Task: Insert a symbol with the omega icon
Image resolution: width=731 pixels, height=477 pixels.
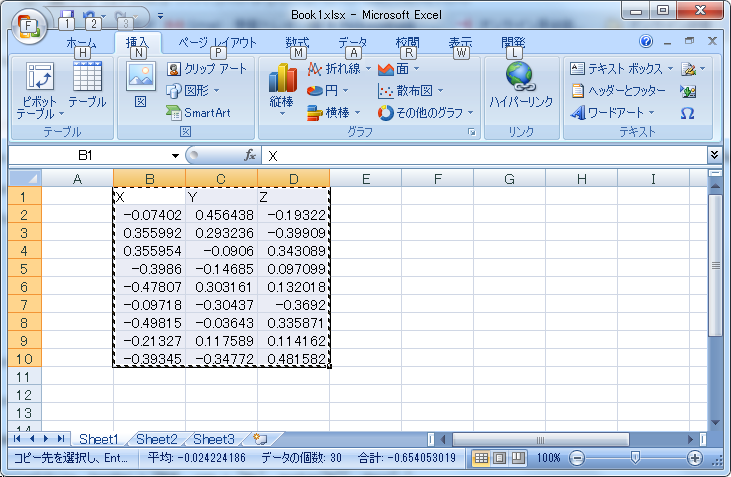Action: 687,113
